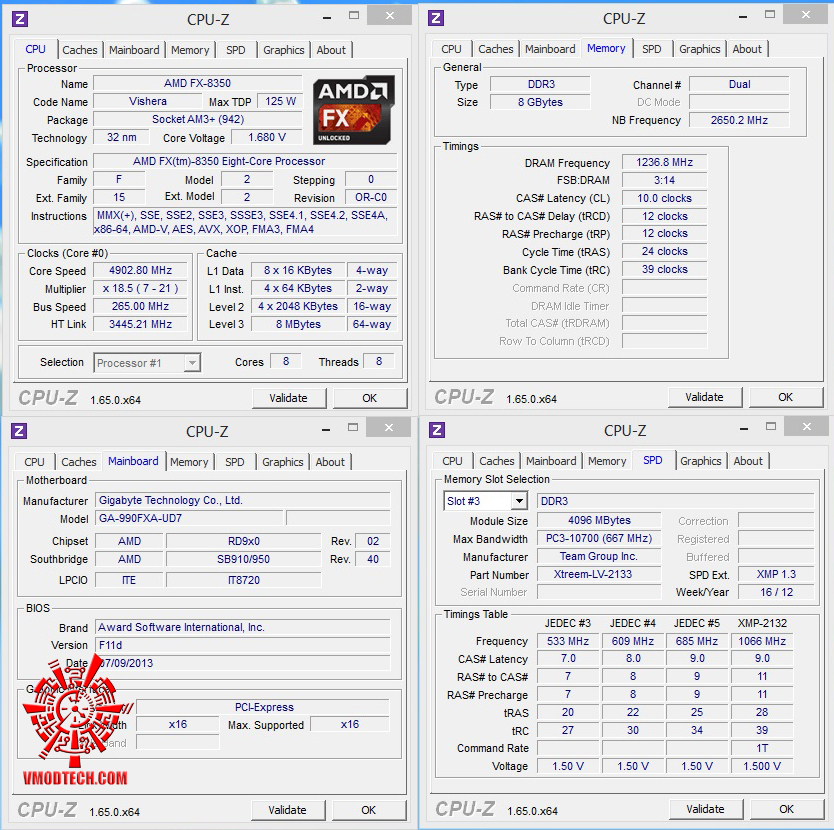Click the FSB:DRAM value 3:14
Image resolution: width=834 pixels, height=830 pixels.
click(664, 180)
